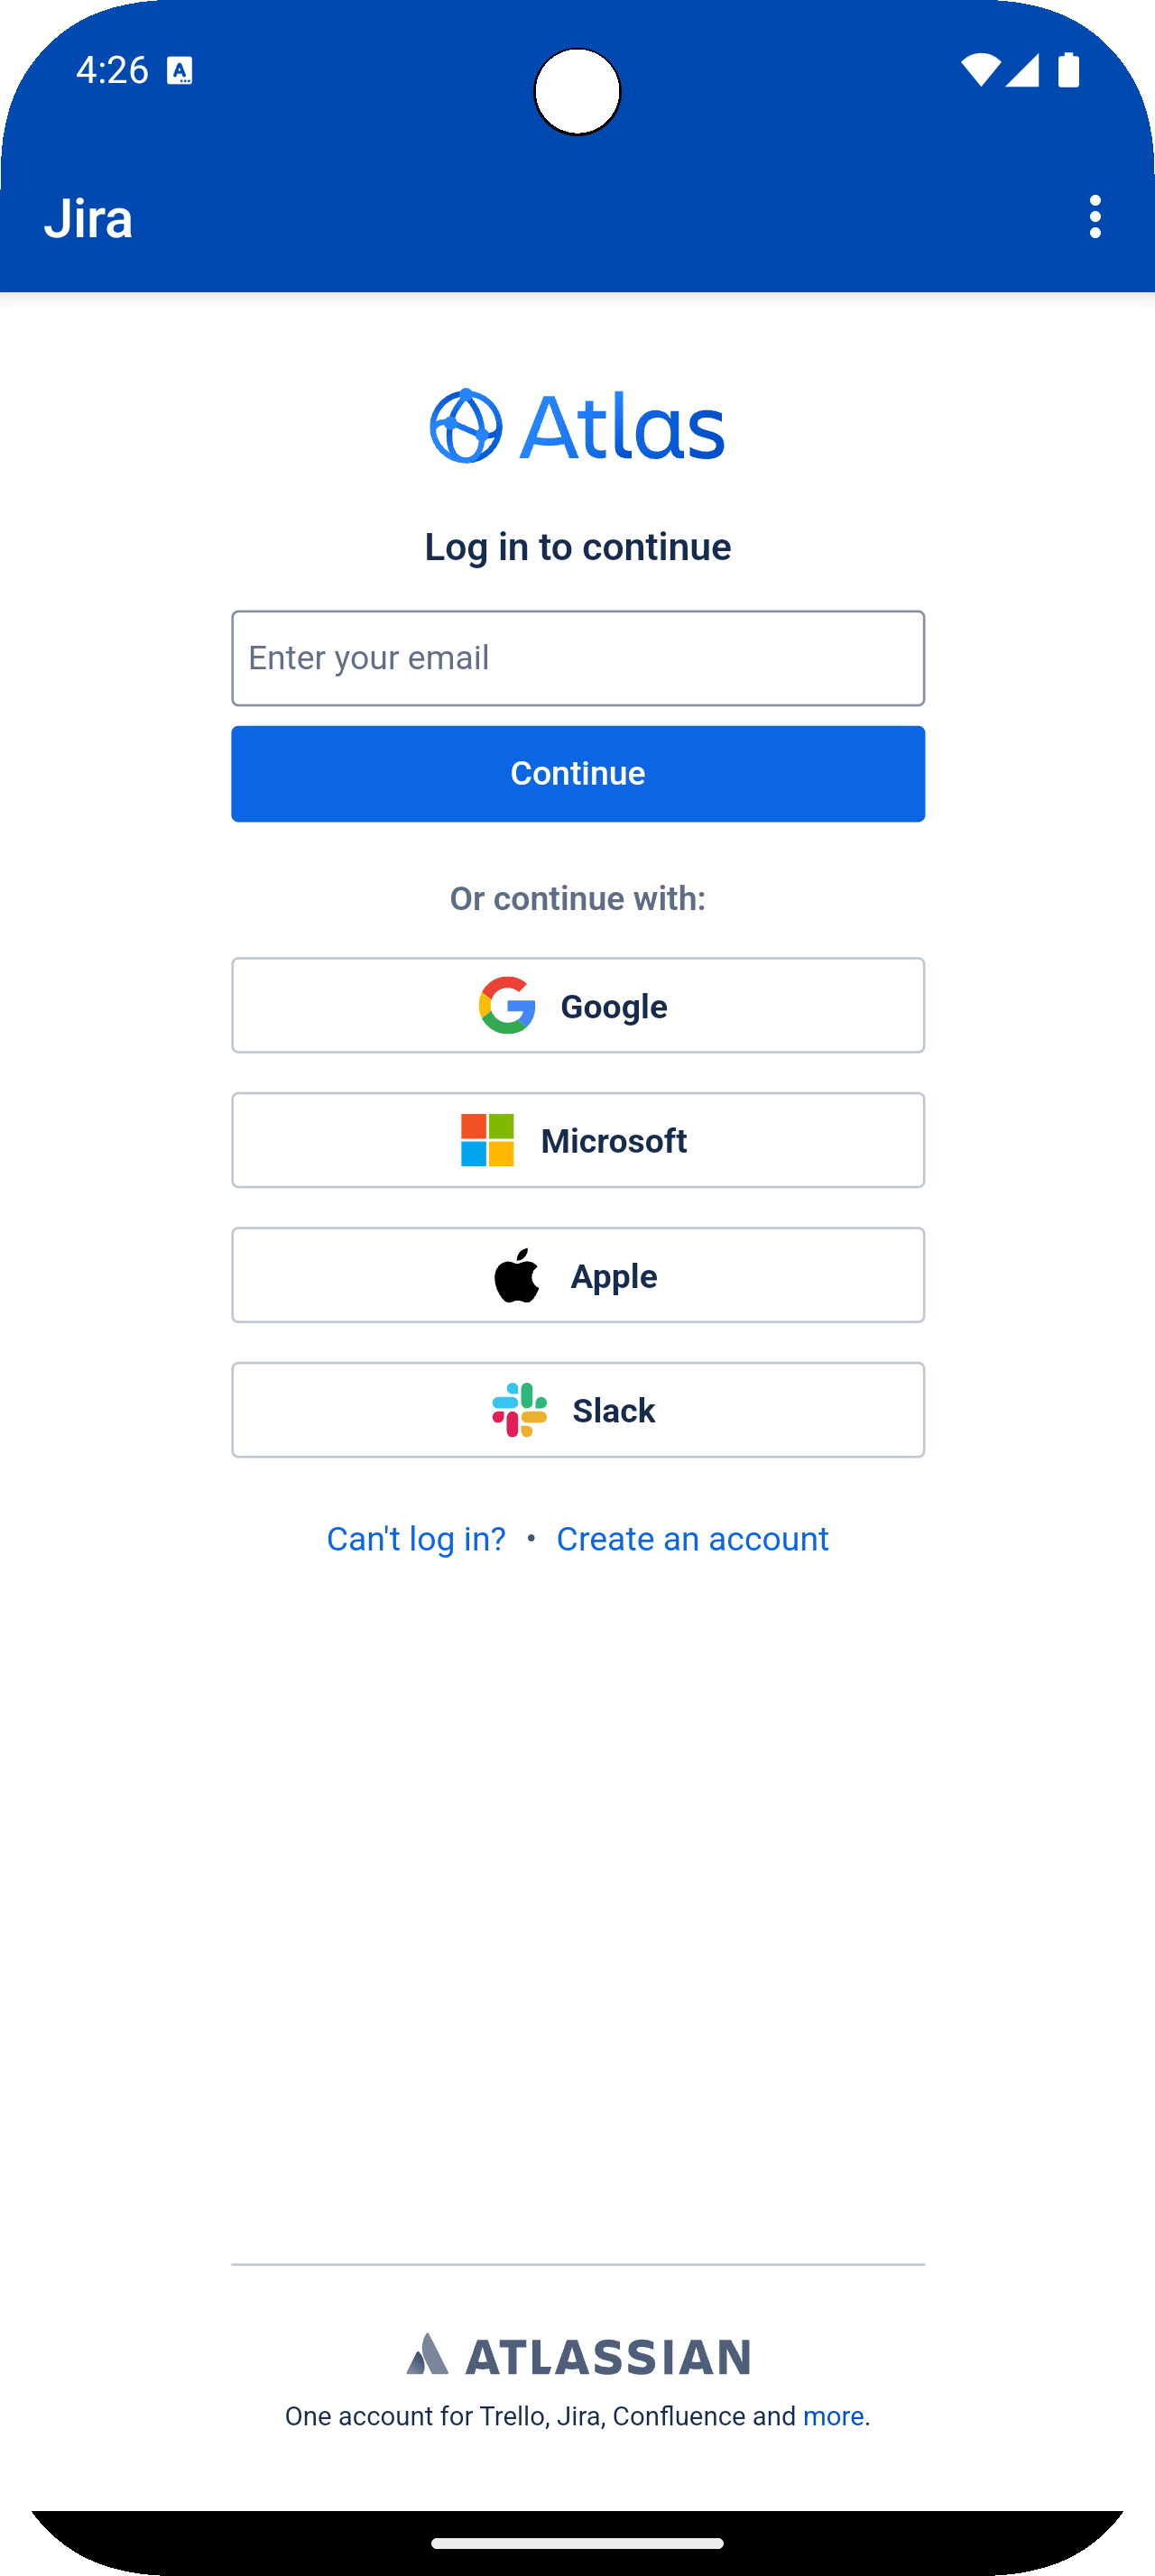
Task: Click the more link in footer
Action: (x=833, y=2416)
